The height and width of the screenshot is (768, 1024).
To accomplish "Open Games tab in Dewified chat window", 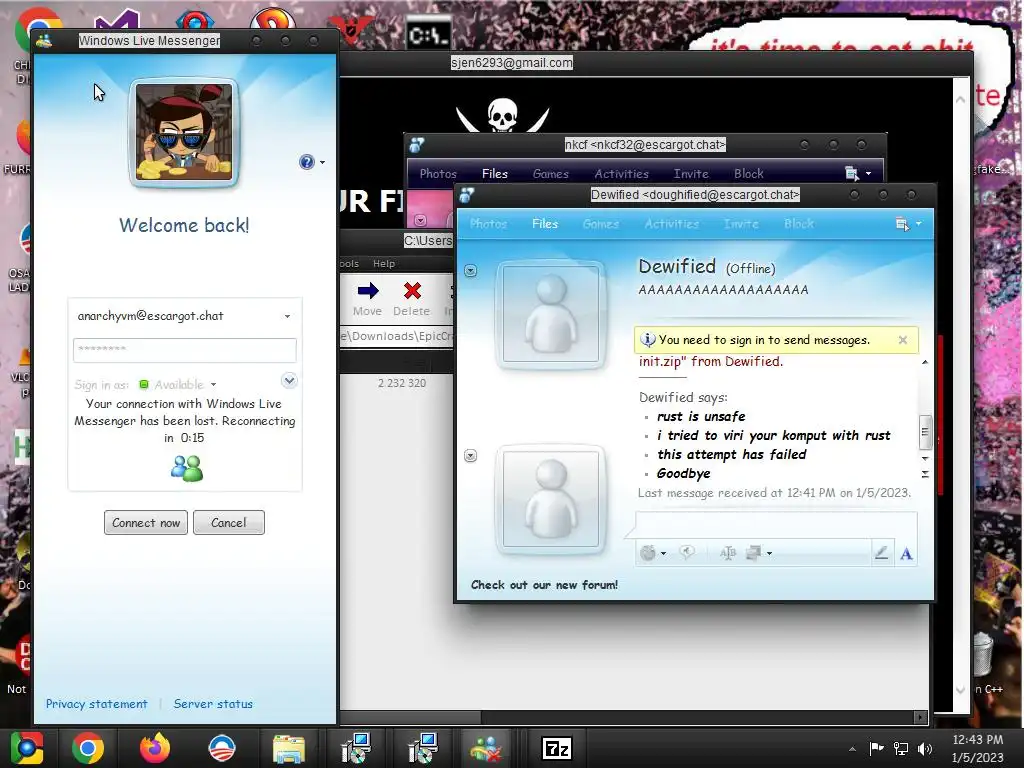I will (600, 224).
